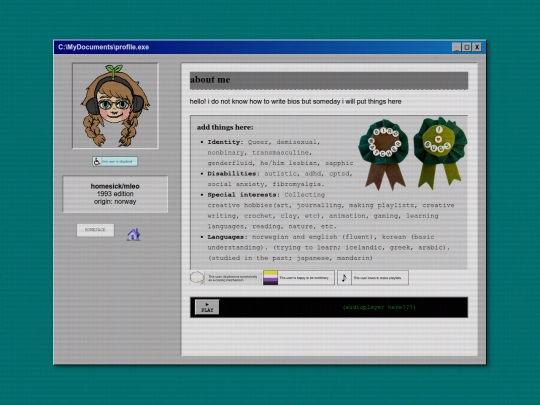540x405 pixels.
Task: Click the nonbinary flag userbox
Action: [299, 278]
